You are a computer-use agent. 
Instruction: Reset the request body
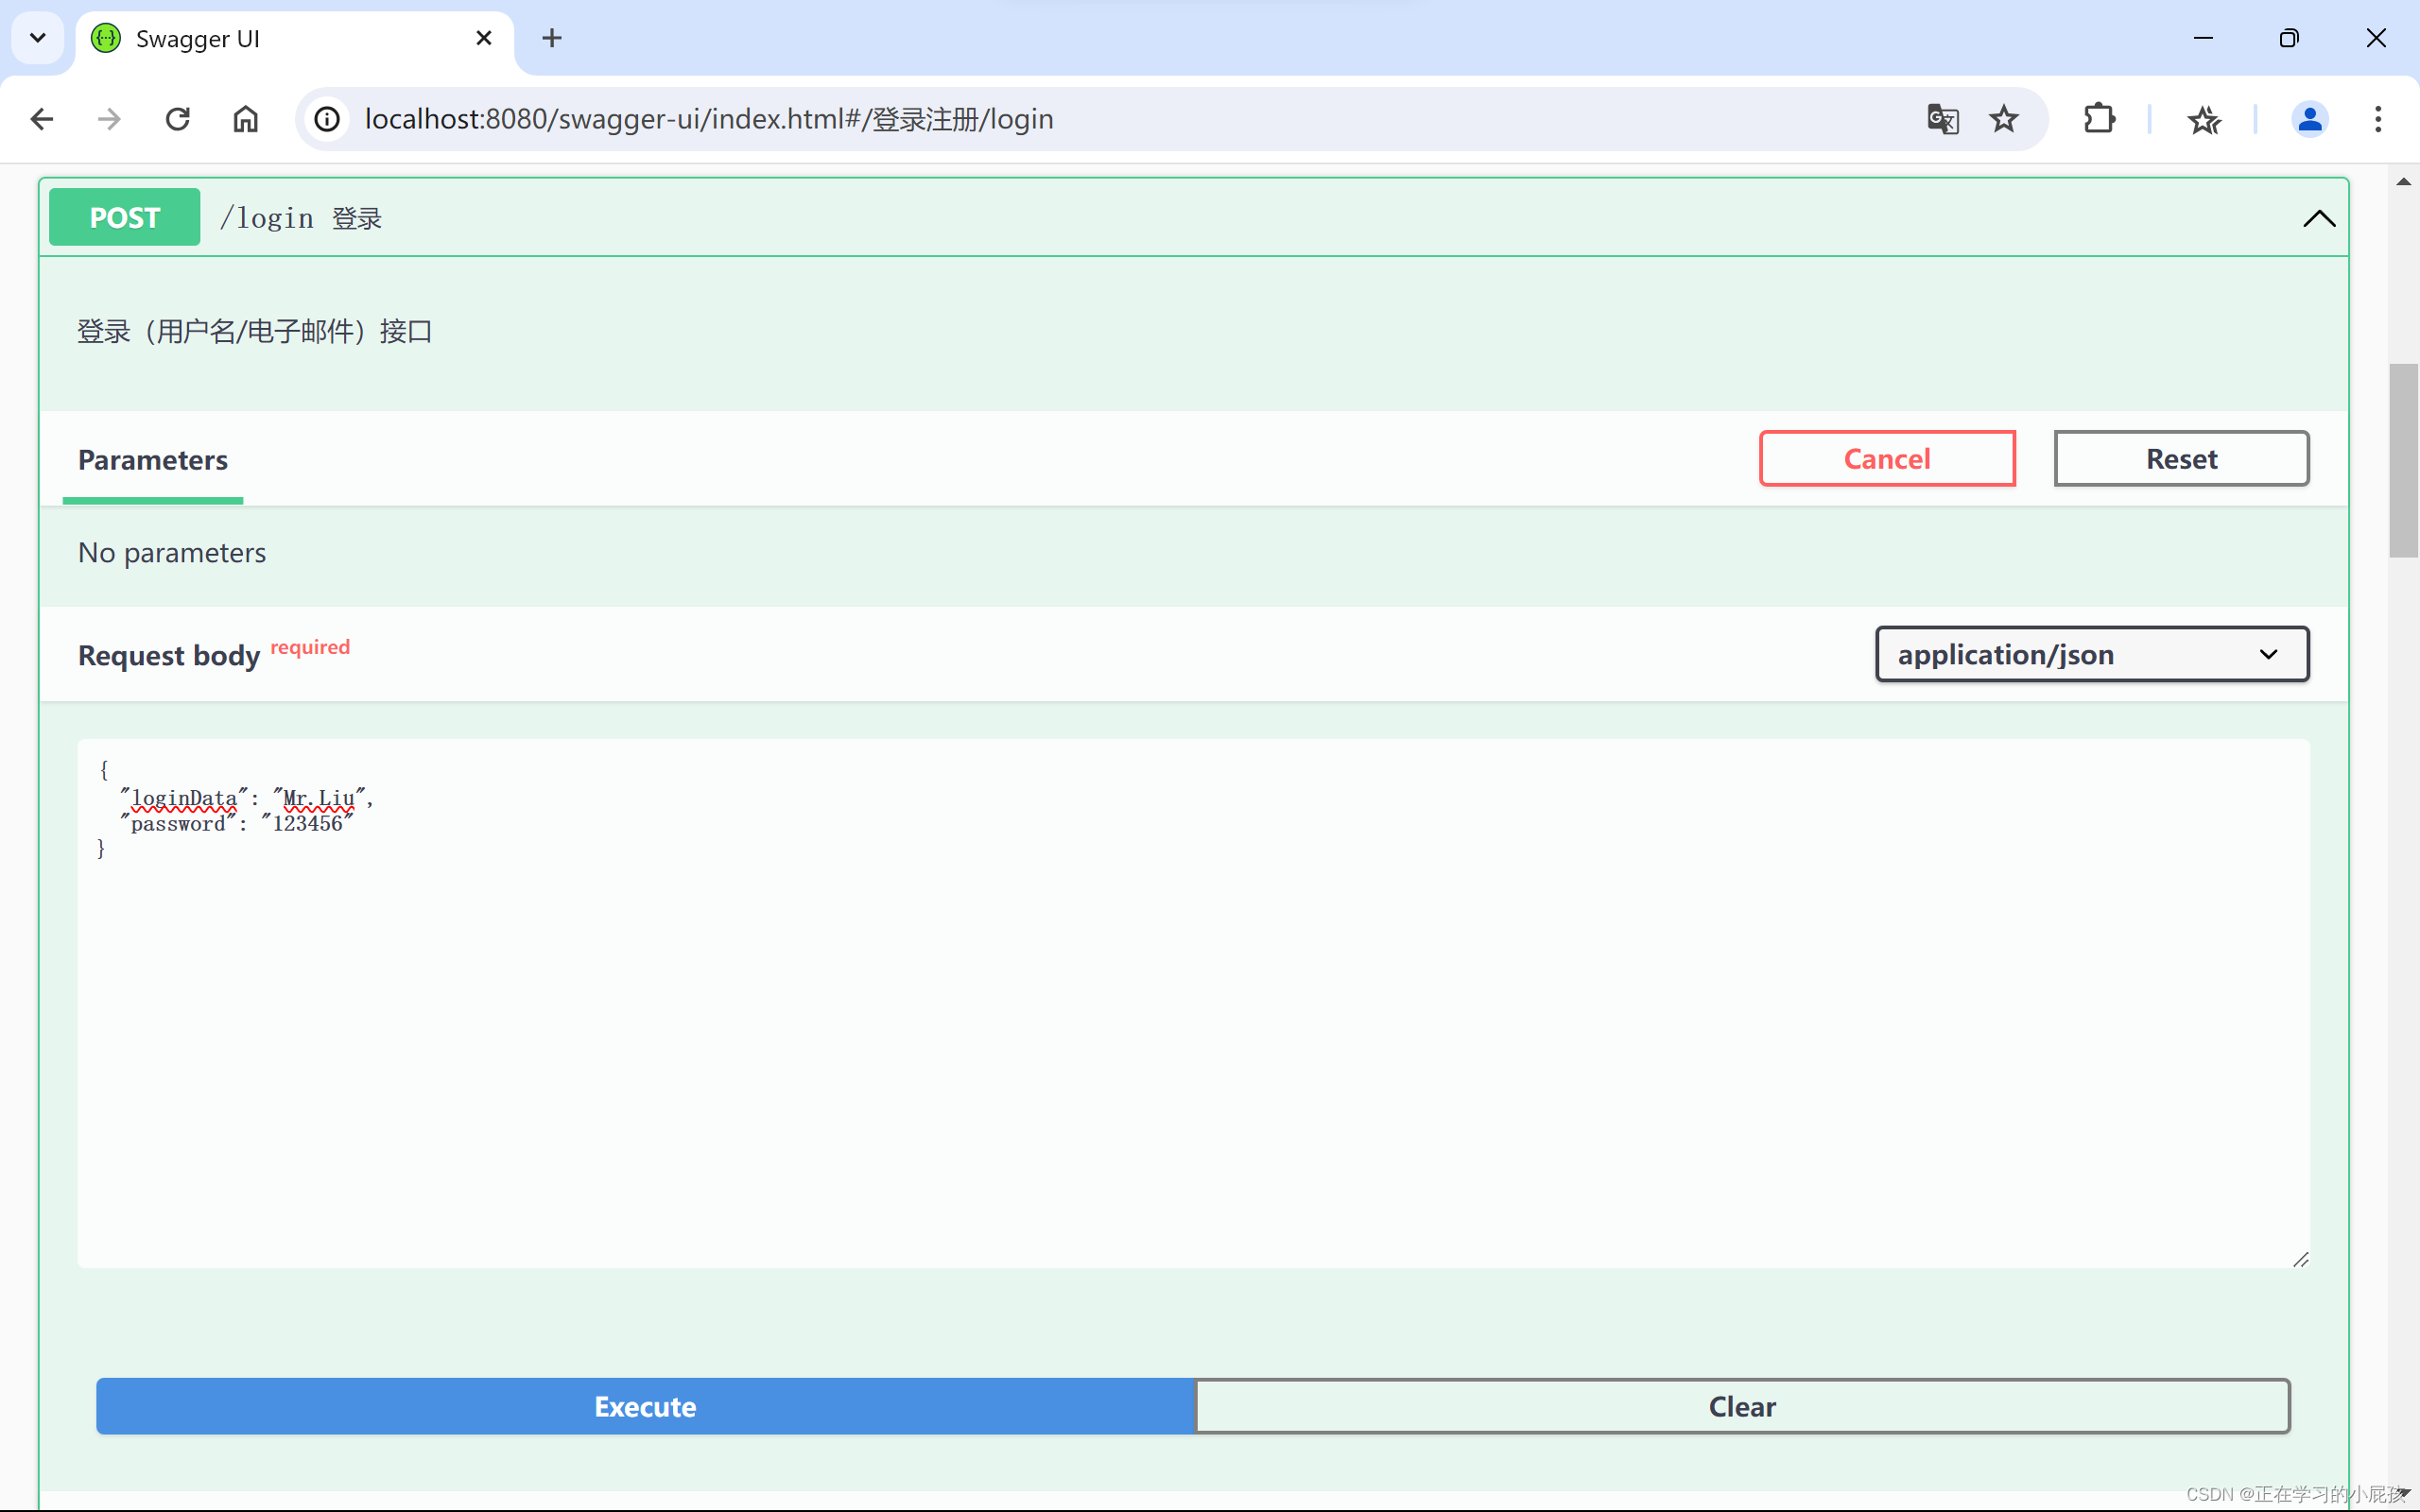(x=2181, y=459)
